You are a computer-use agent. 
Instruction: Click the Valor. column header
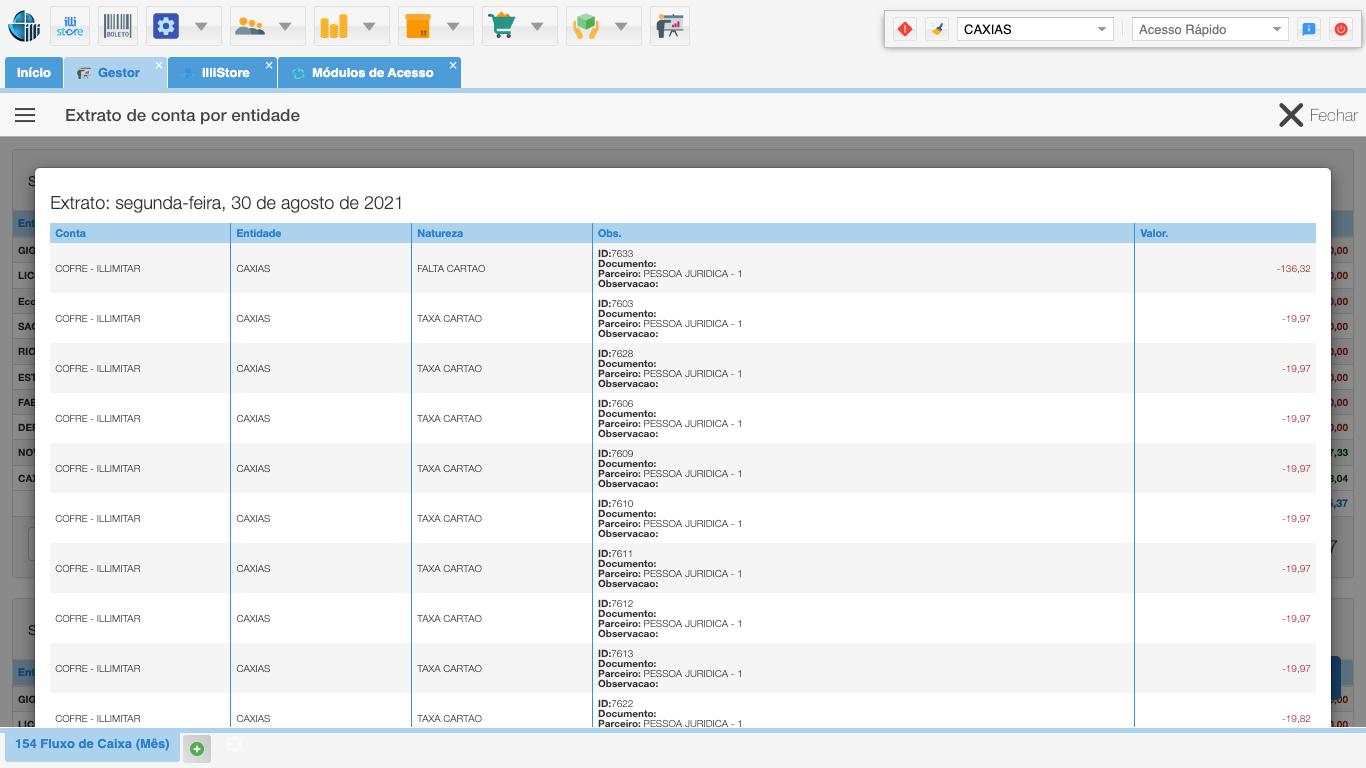point(1154,233)
